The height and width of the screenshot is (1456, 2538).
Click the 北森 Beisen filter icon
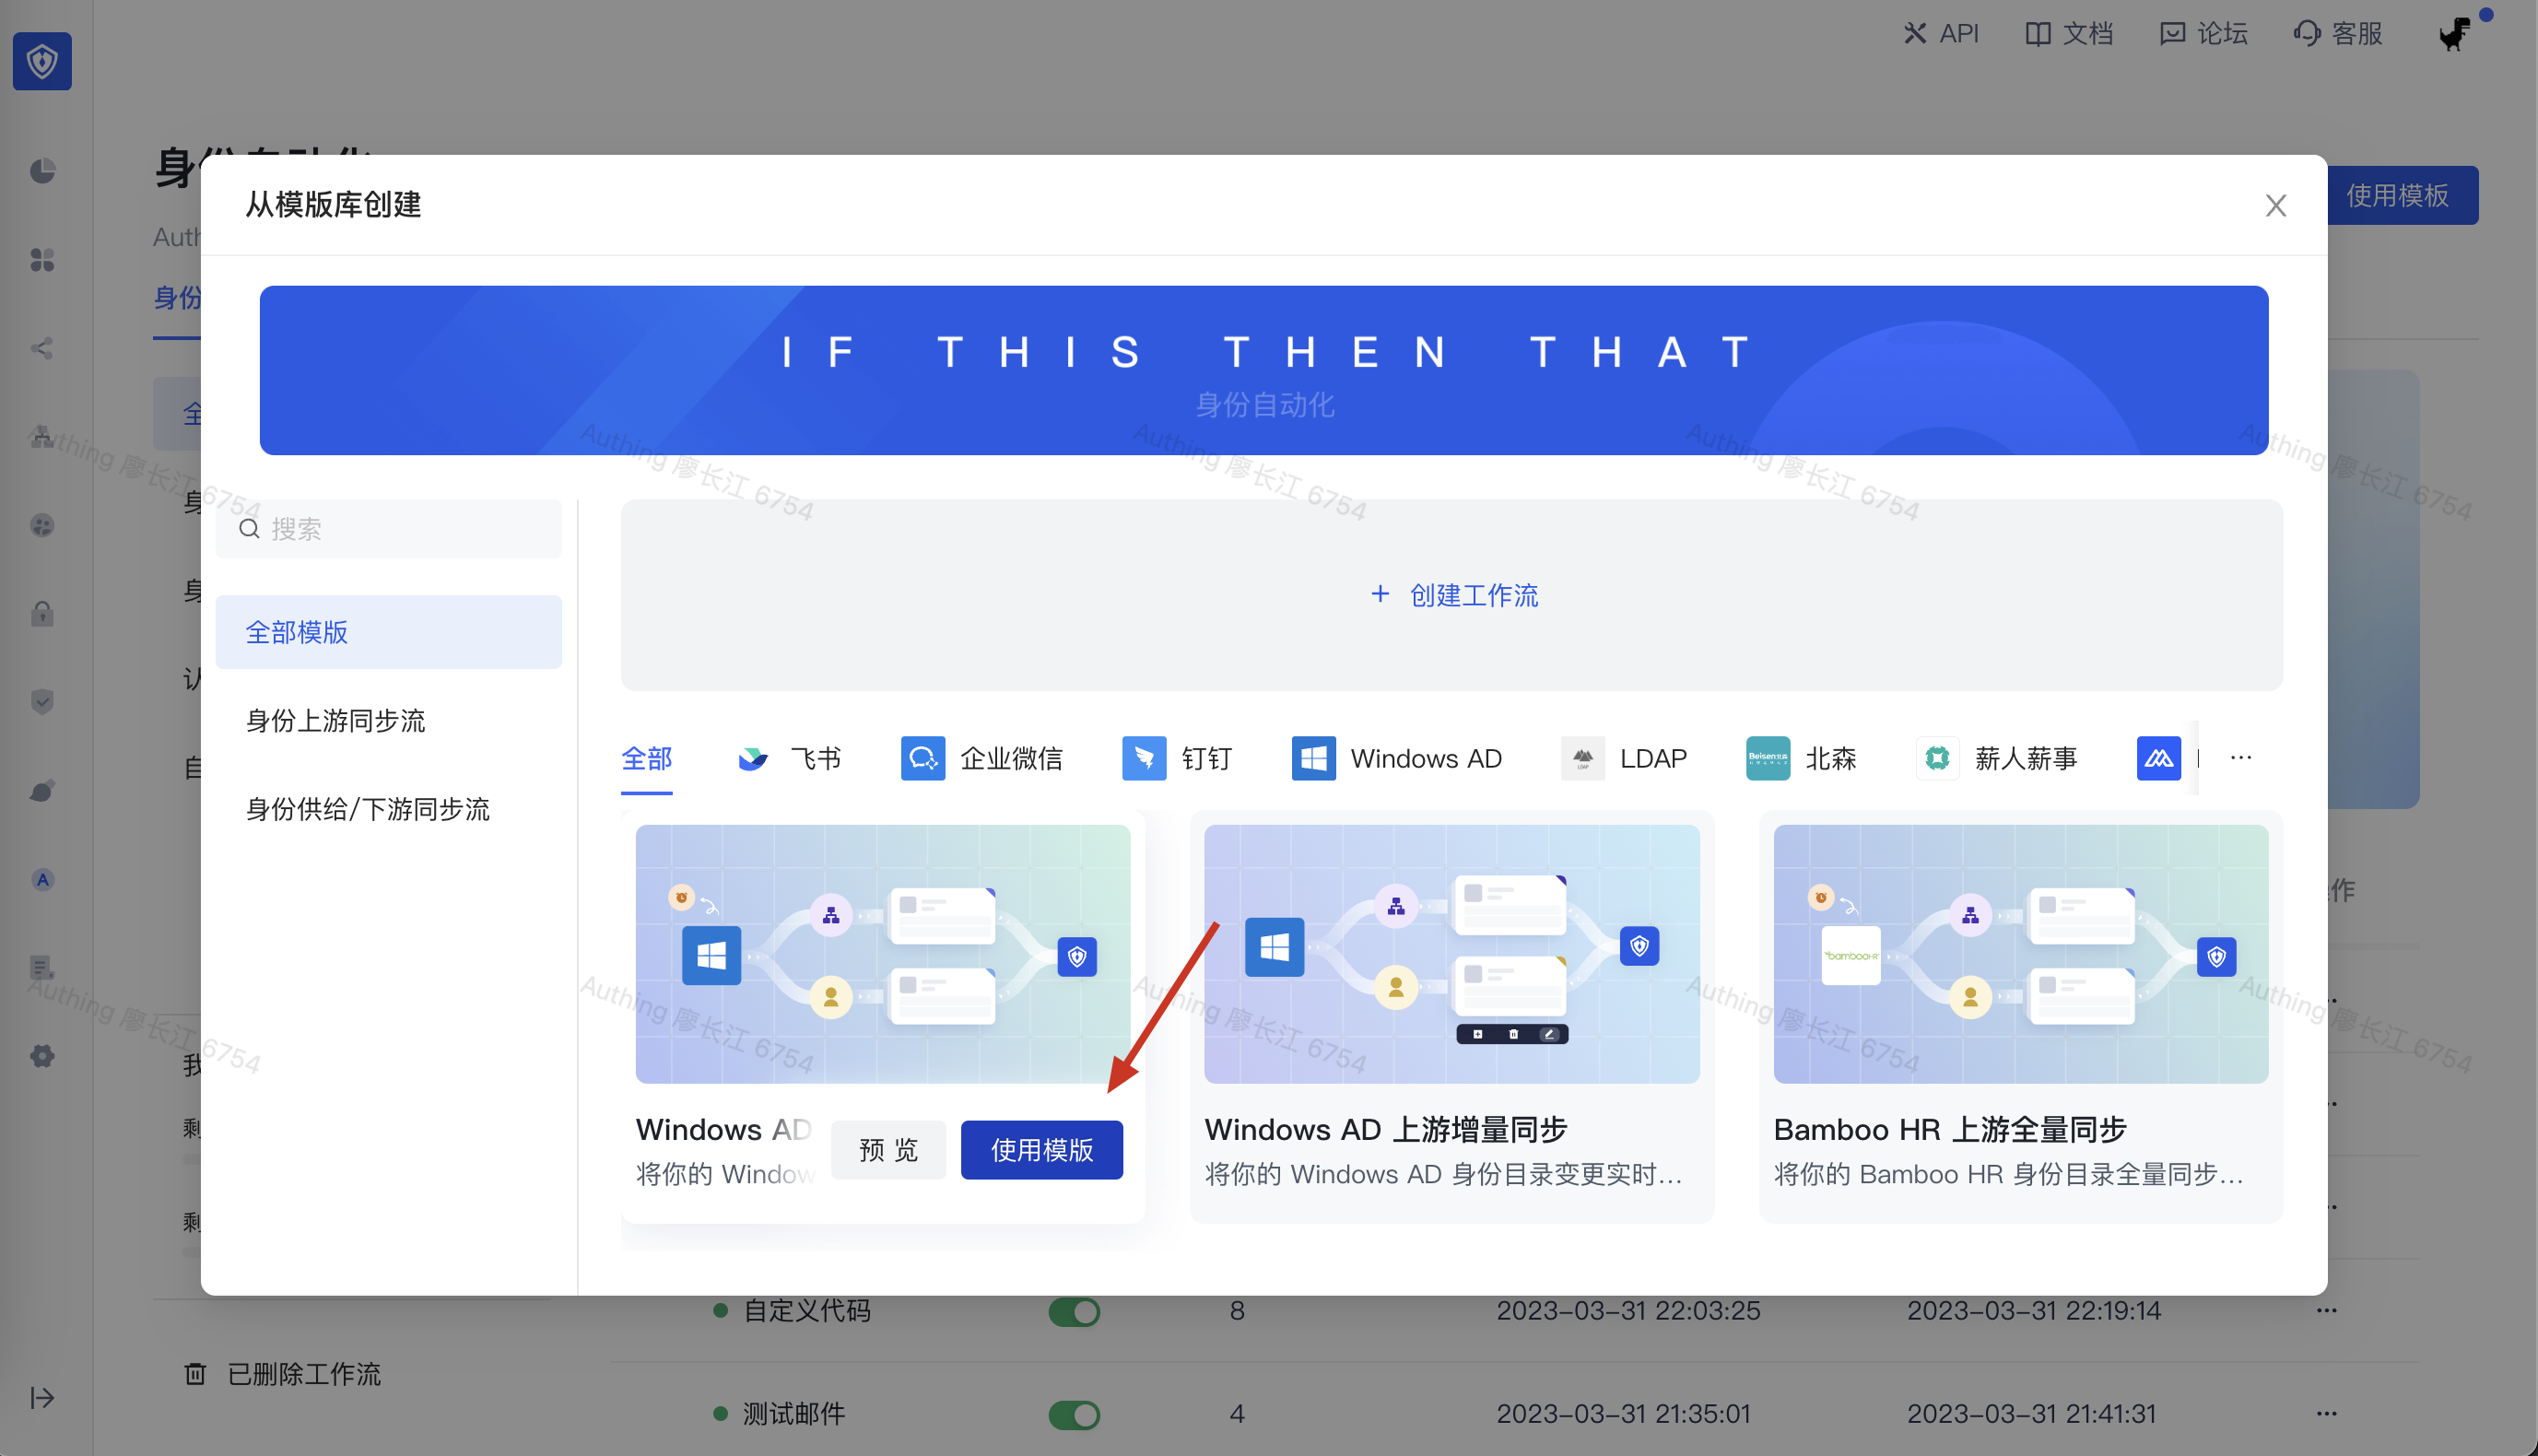coord(1767,759)
